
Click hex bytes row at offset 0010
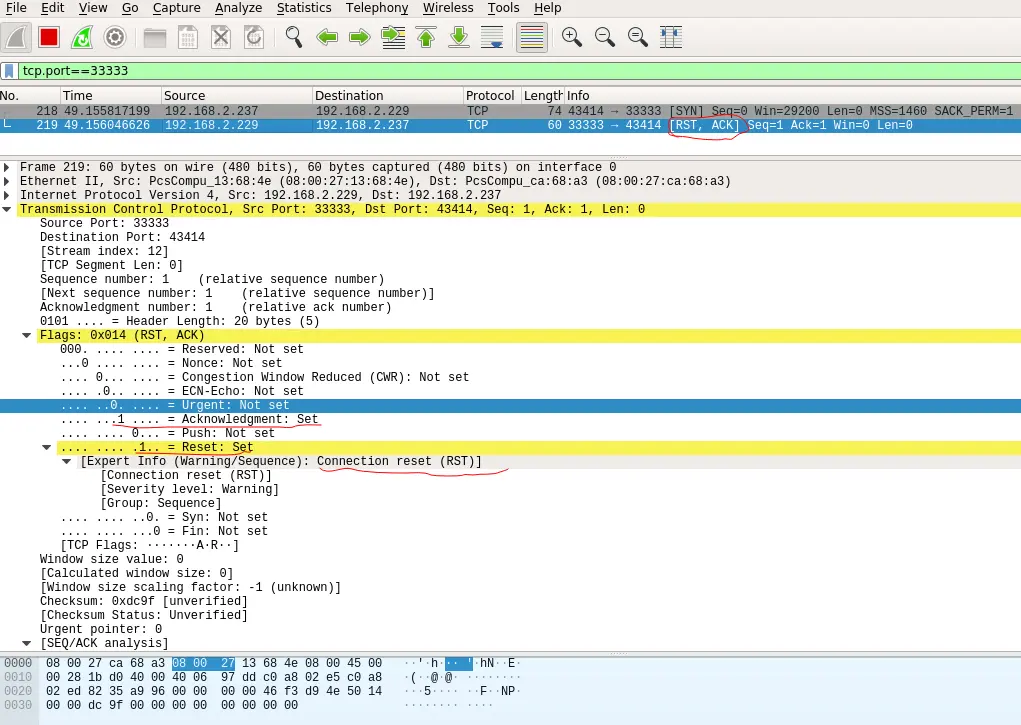[x=214, y=677]
